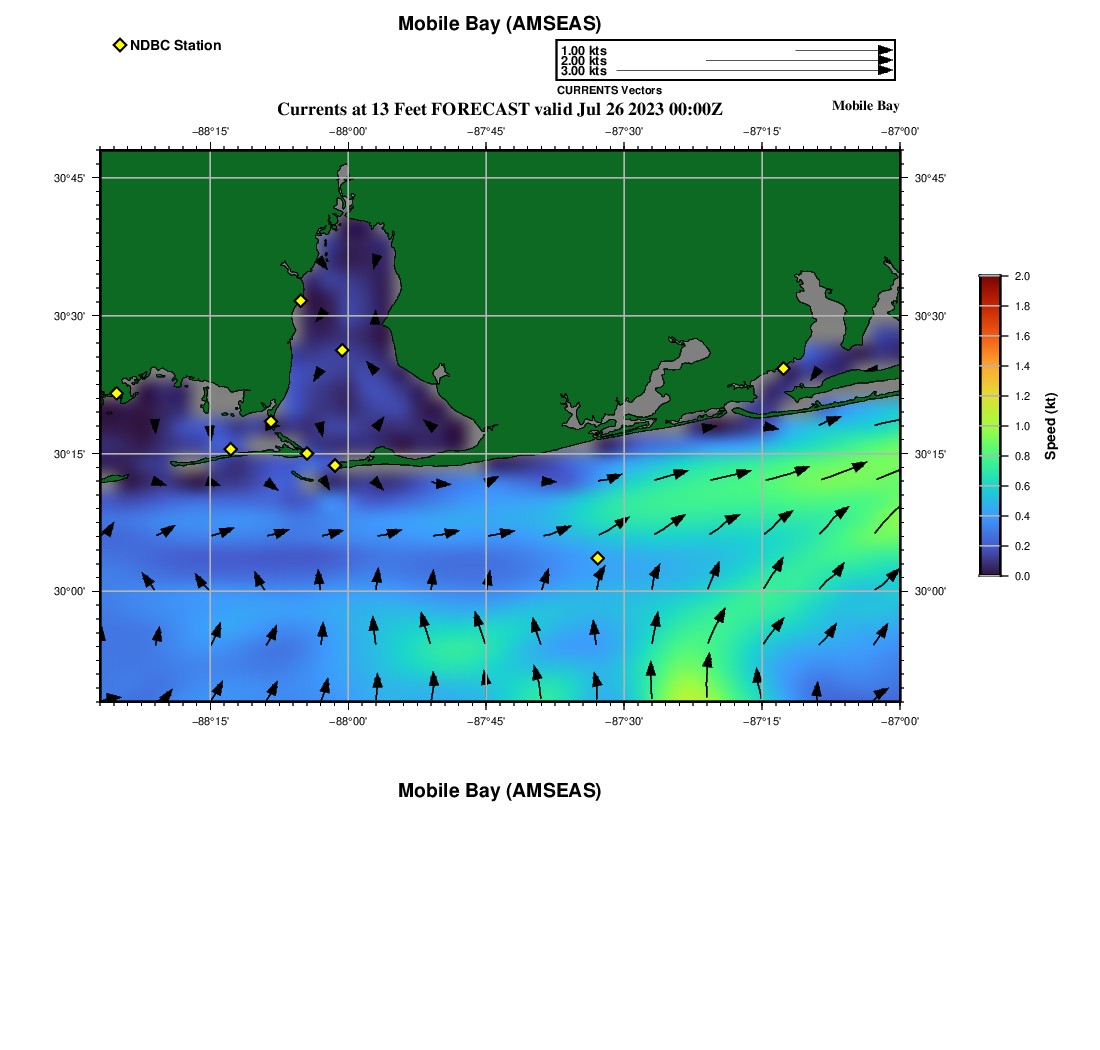Select the isolated offshore station marker in the open Gulf

click(597, 558)
